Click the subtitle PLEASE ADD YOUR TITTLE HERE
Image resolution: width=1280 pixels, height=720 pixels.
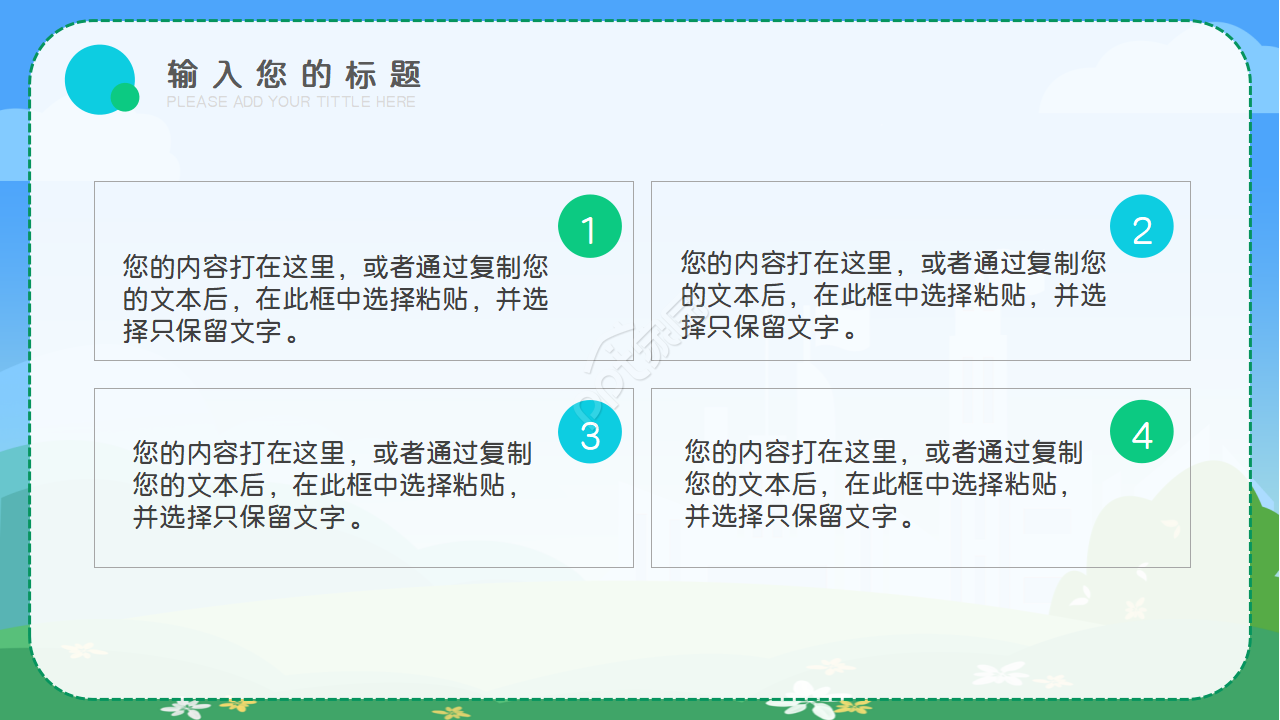click(291, 102)
